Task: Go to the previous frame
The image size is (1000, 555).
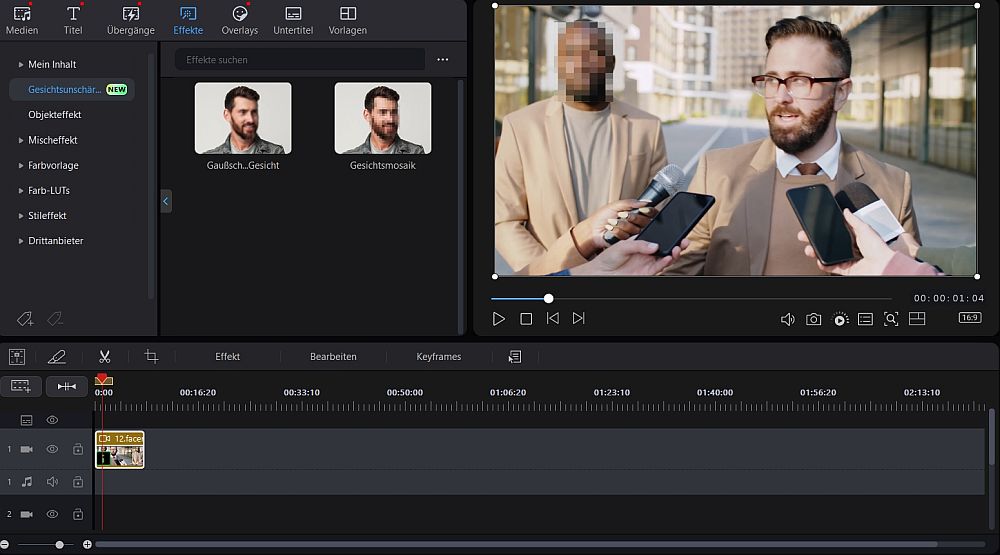Action: coord(553,318)
